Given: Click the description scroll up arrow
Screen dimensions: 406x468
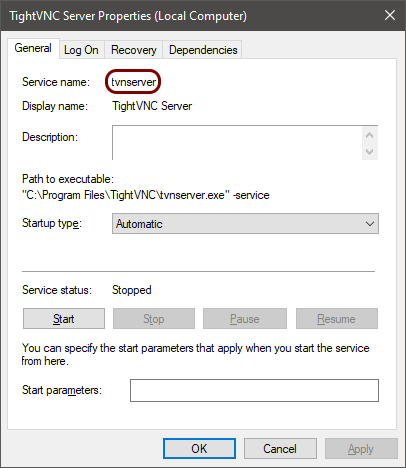Looking at the screenshot, I should pyautogui.click(x=369, y=135).
